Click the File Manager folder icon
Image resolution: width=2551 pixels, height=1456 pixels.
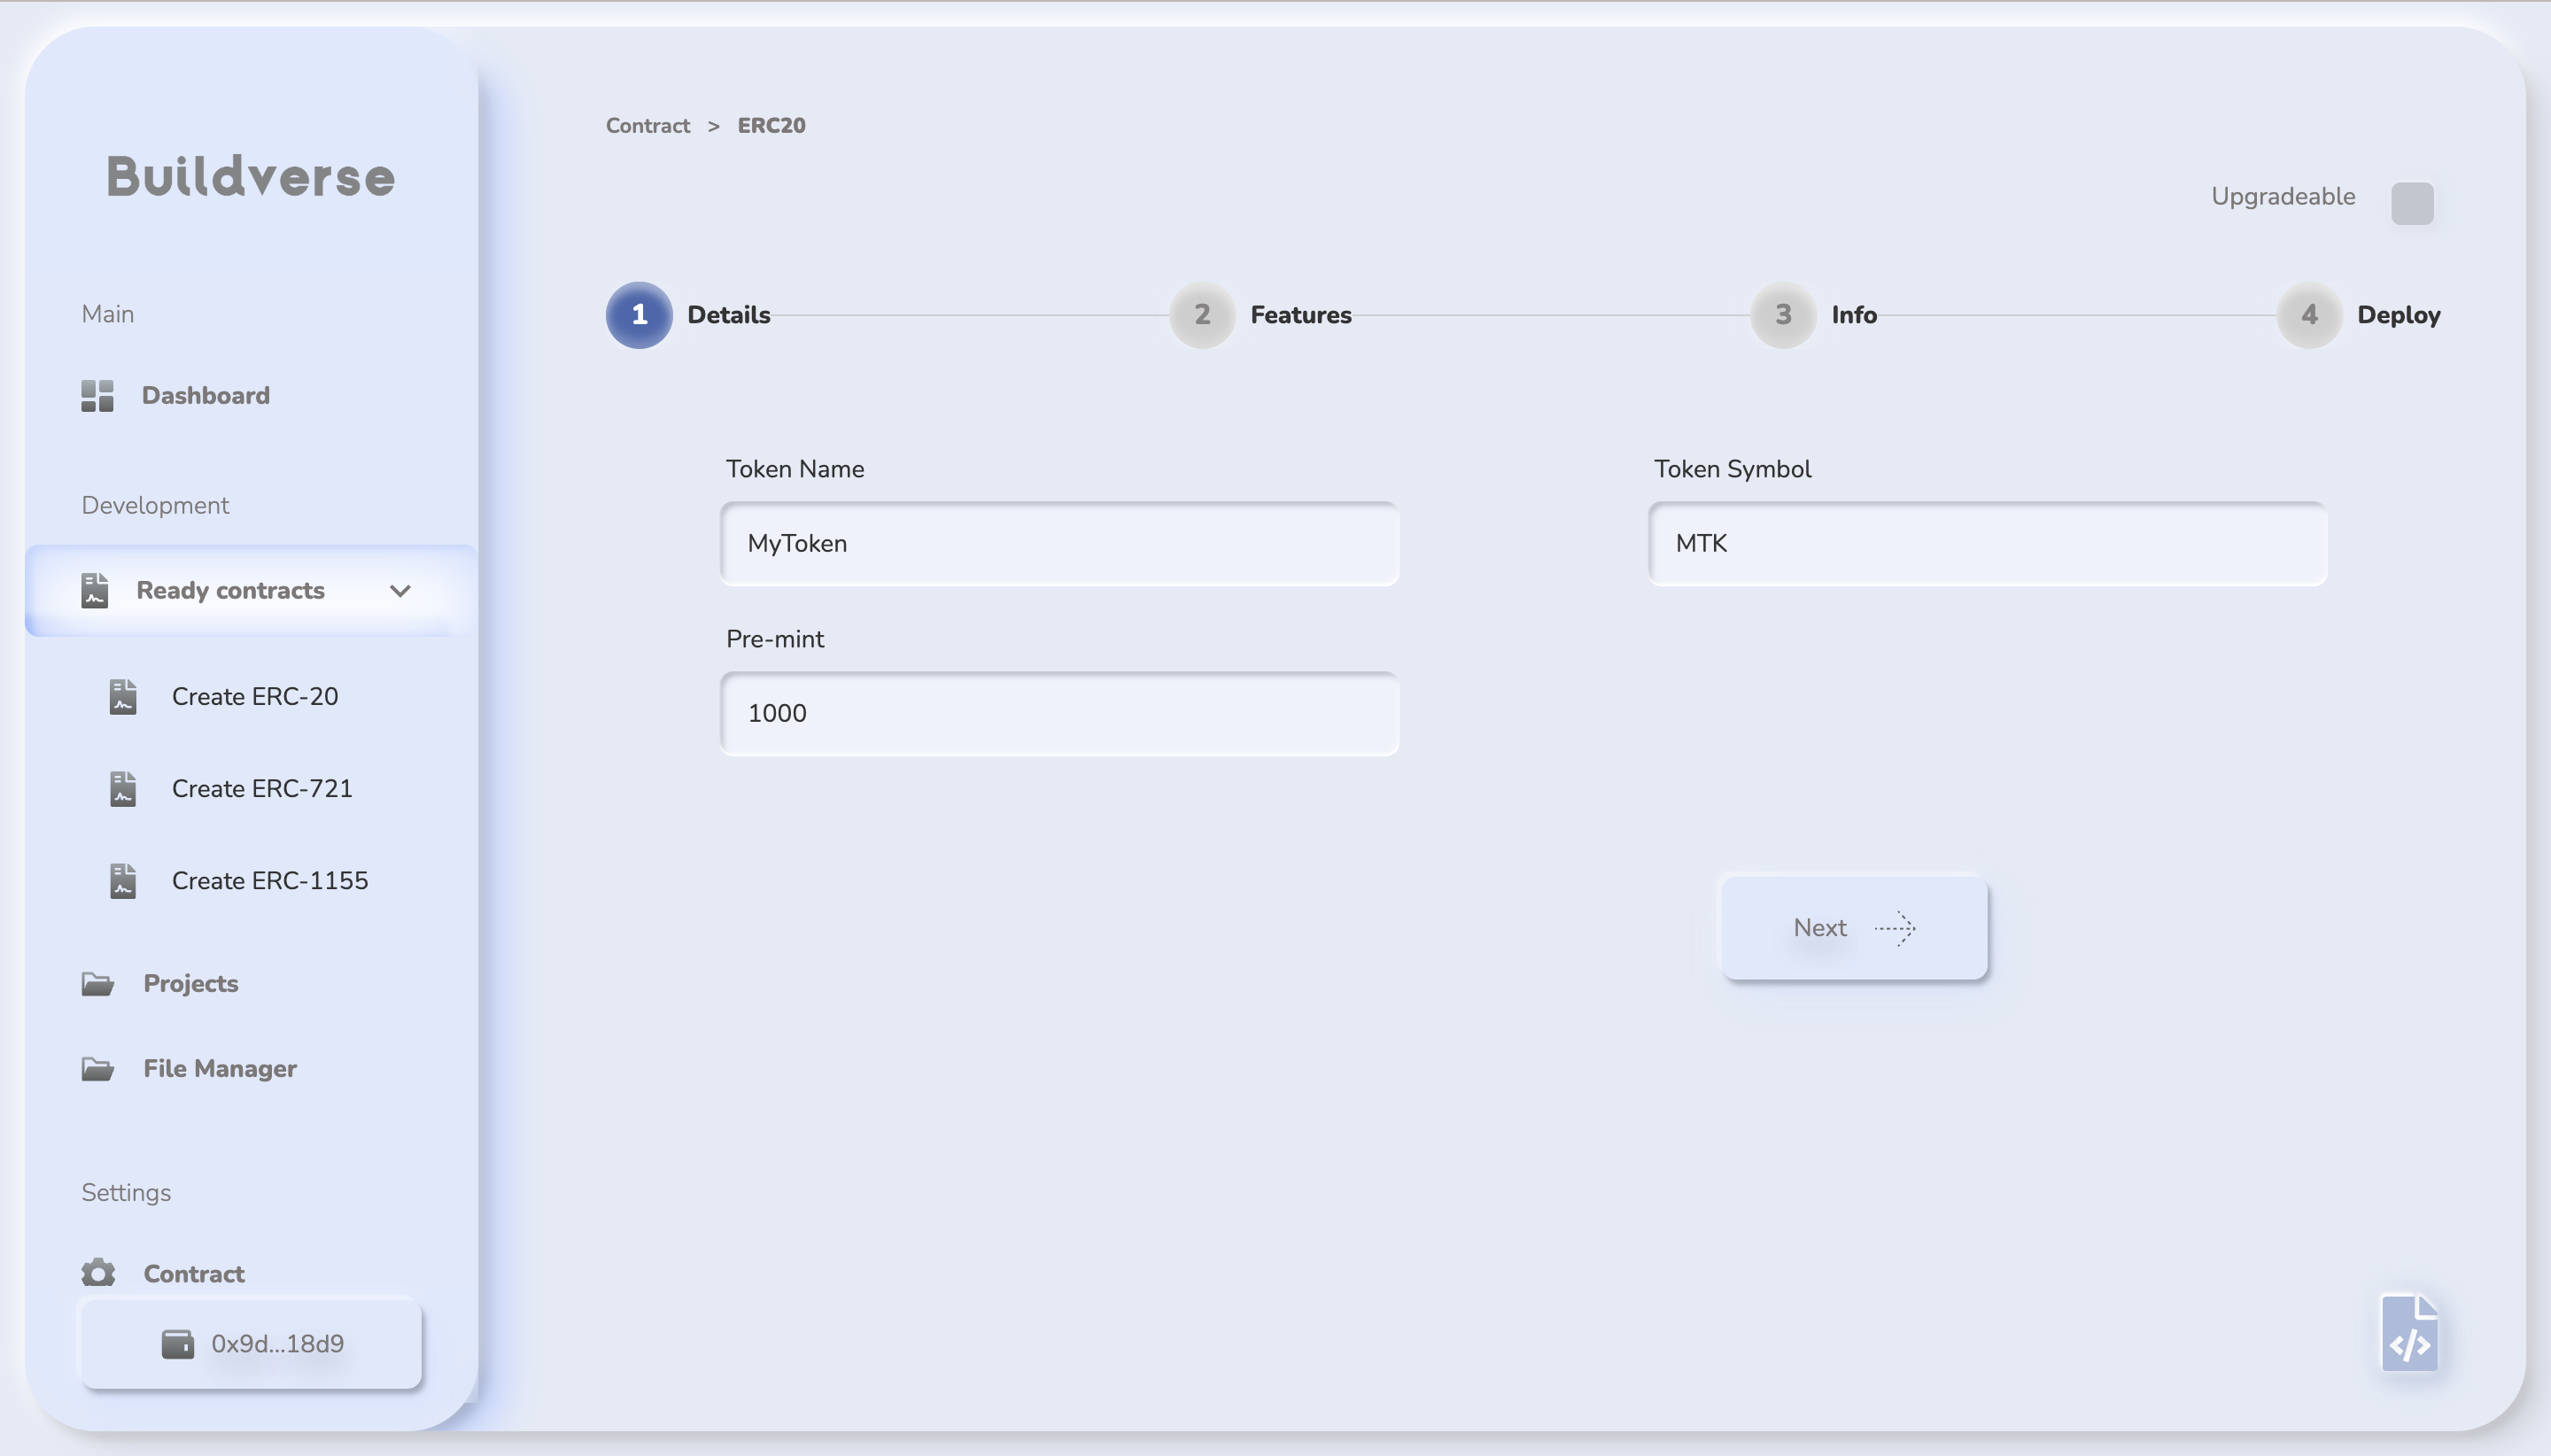[x=97, y=1068]
